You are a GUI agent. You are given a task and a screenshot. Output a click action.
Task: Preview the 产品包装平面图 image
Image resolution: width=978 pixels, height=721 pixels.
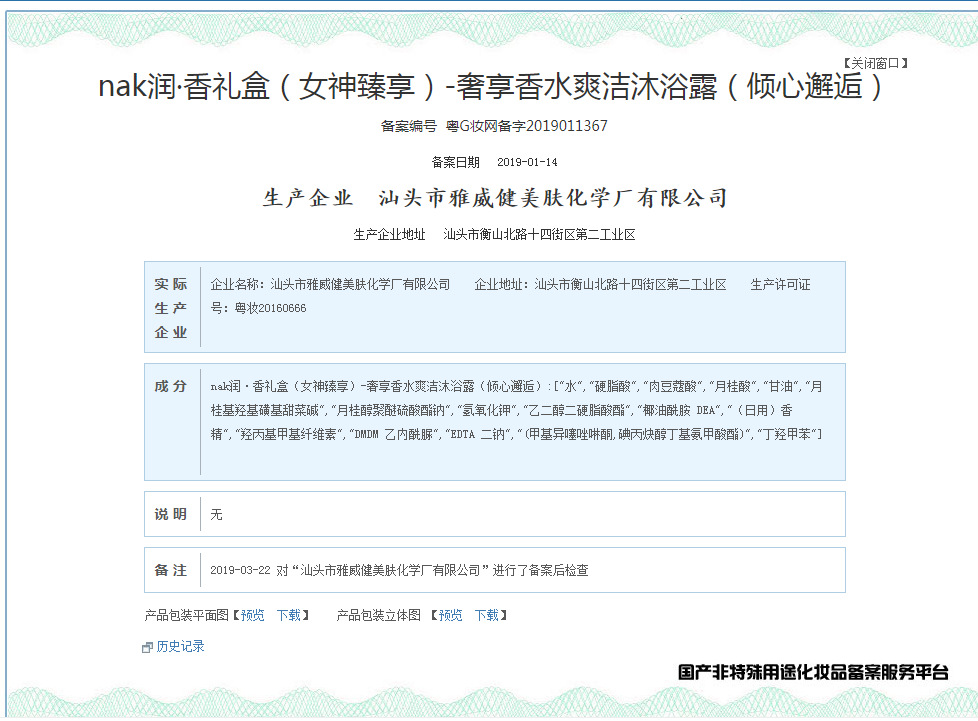click(x=253, y=616)
